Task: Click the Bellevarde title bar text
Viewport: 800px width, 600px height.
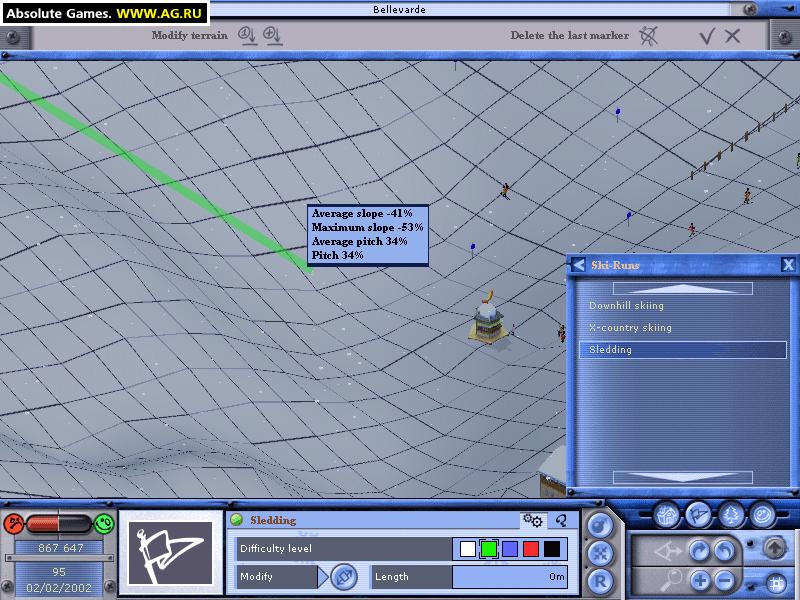Action: coord(399,9)
